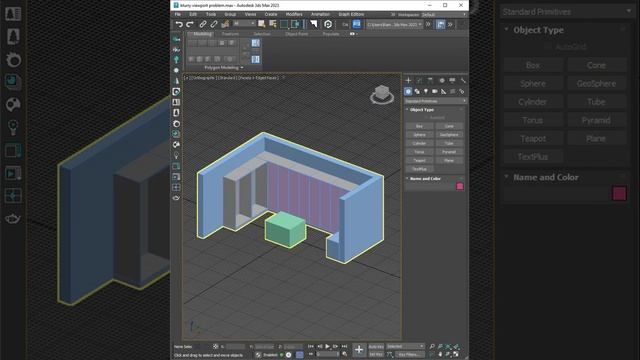This screenshot has height=360, width=640.
Task: Activate the Unlink Selection icon
Action: [x=214, y=24]
